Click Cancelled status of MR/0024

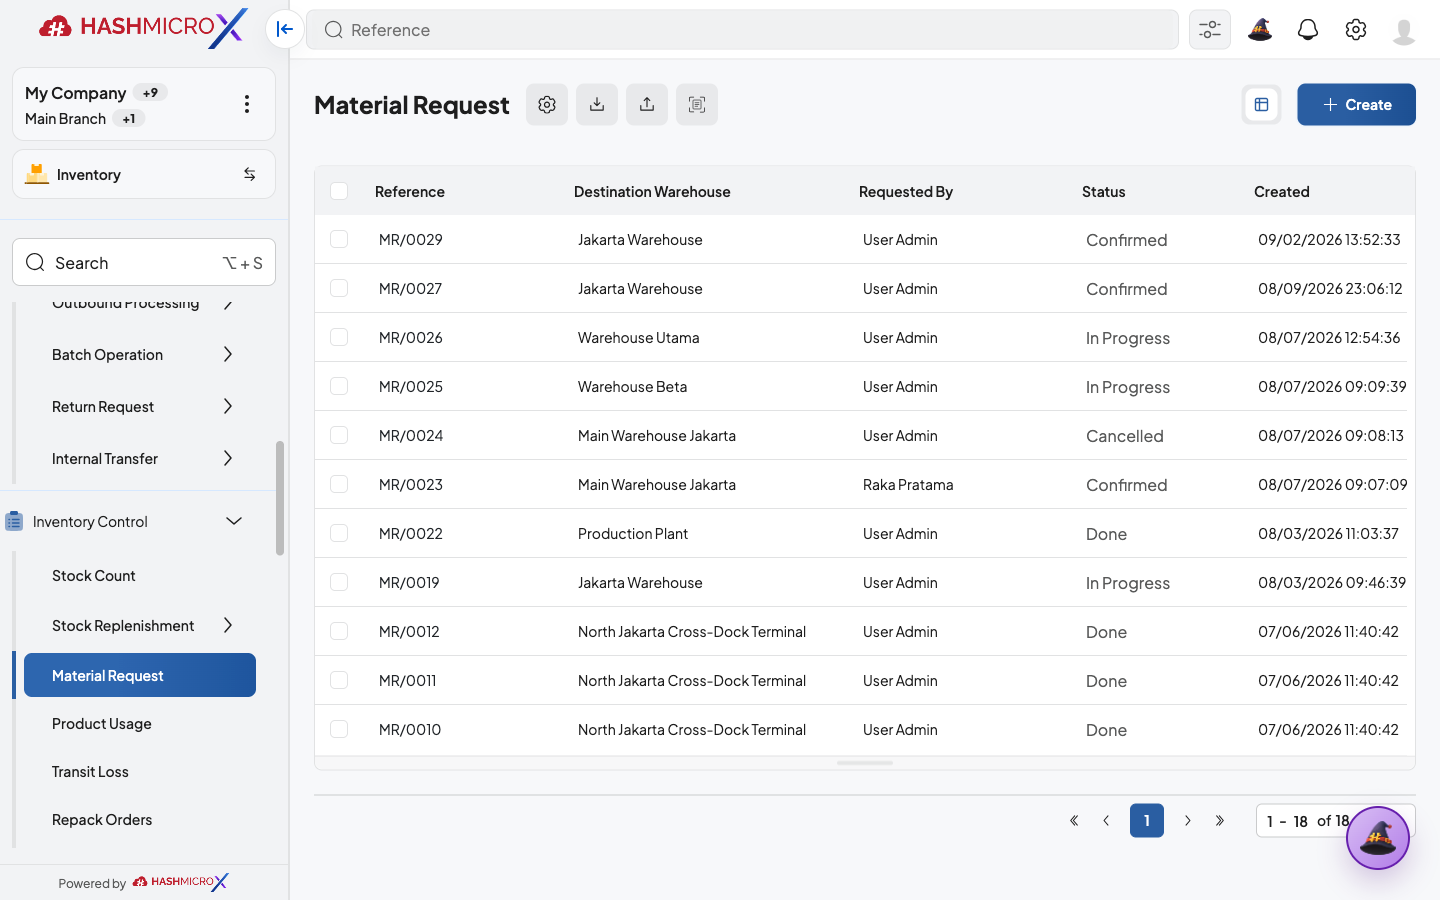click(x=1125, y=436)
